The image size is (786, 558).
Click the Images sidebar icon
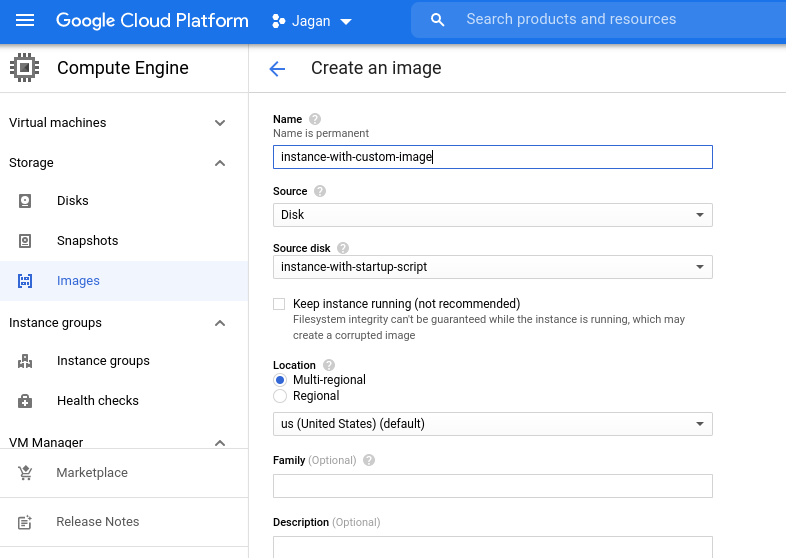[x=25, y=281]
